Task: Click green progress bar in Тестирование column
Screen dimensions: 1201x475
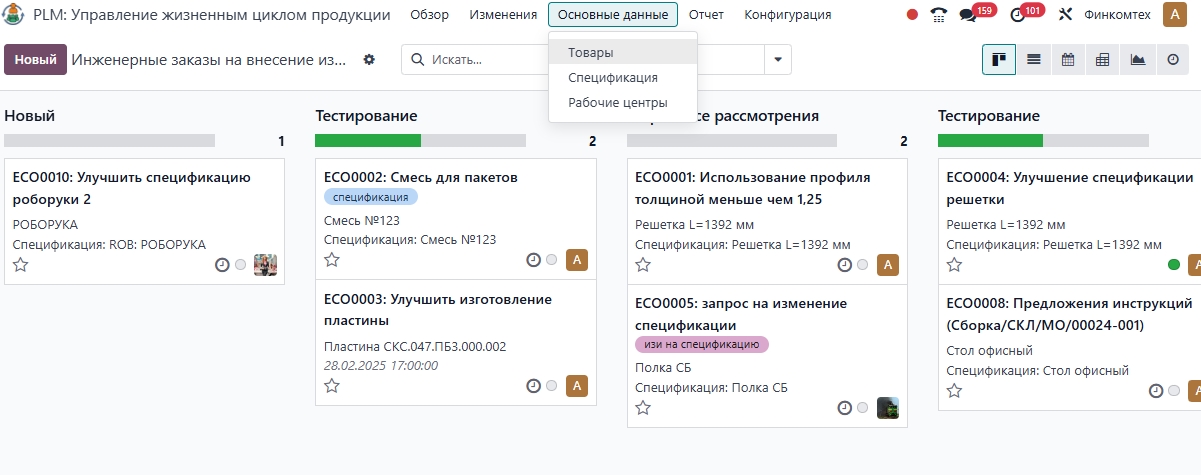Action: (368, 141)
